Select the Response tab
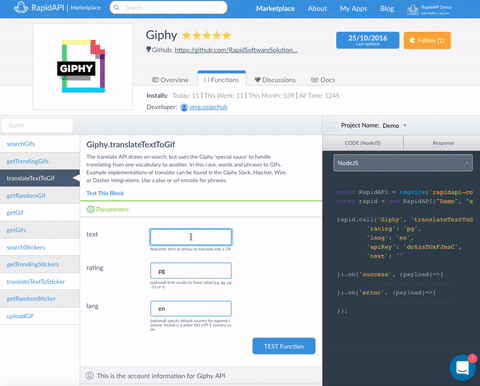Screen dimensions: 480x386 (x=442, y=143)
